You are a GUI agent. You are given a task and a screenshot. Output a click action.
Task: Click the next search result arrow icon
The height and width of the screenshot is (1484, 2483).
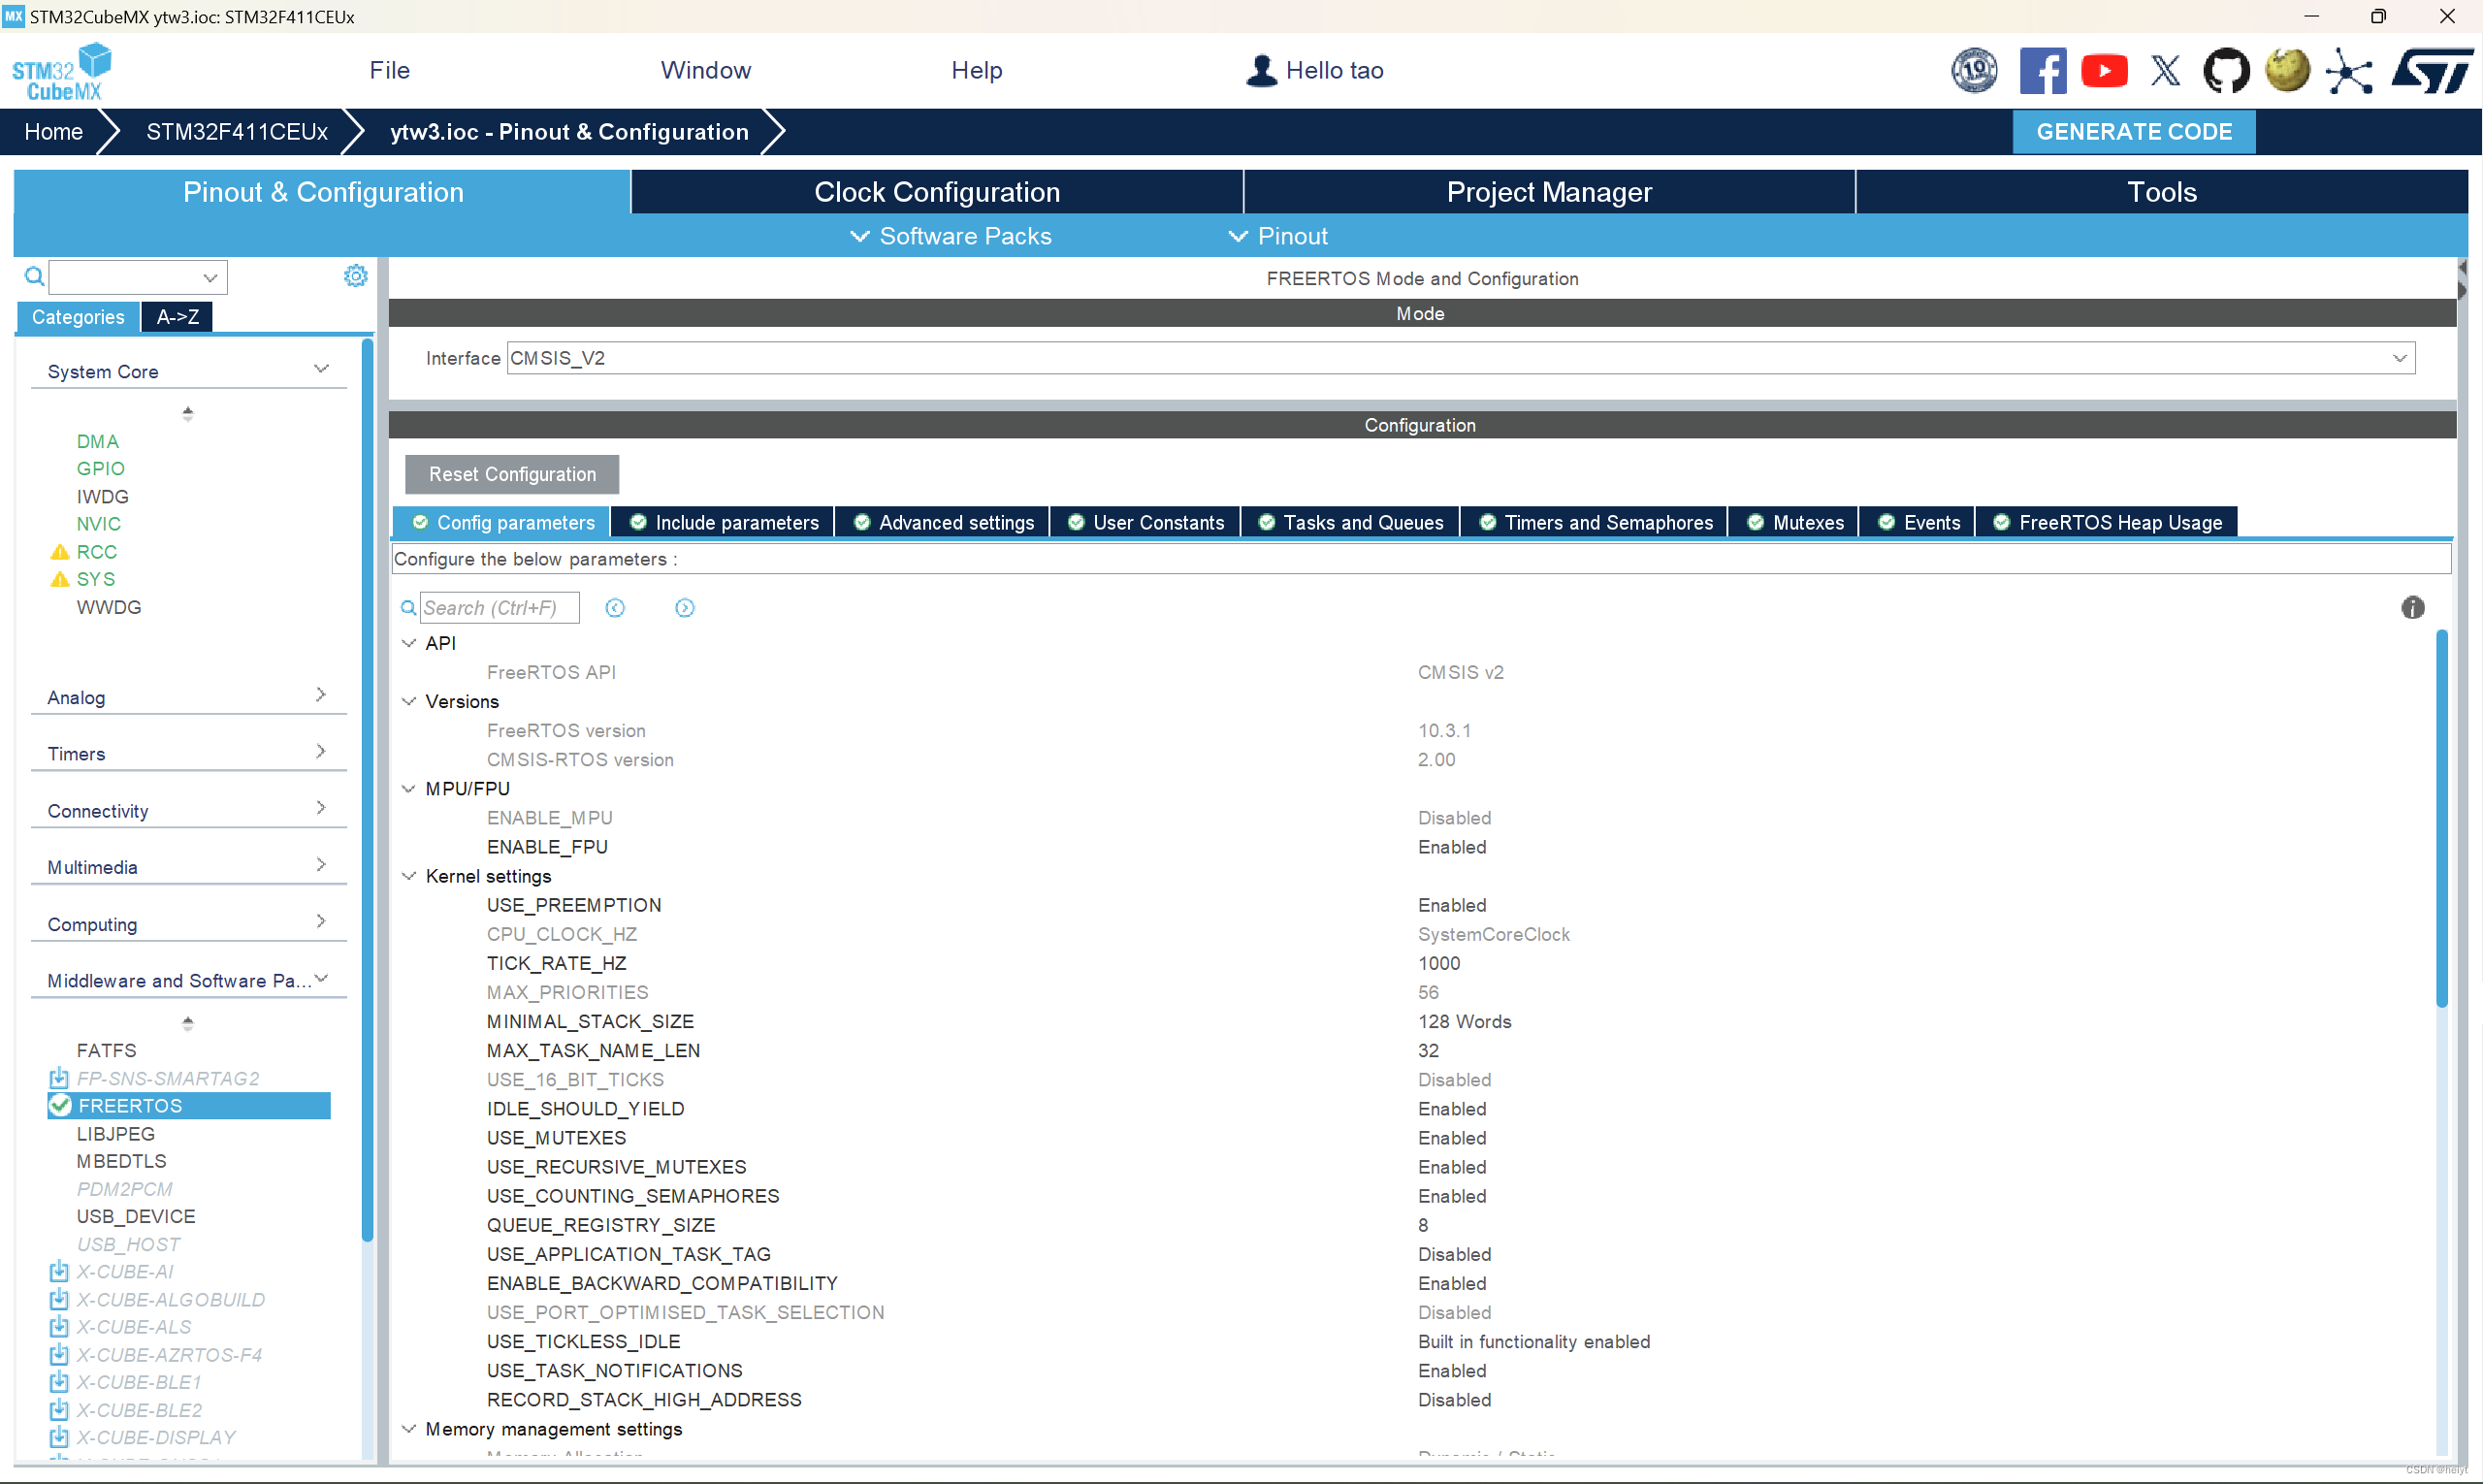pyautogui.click(x=684, y=608)
